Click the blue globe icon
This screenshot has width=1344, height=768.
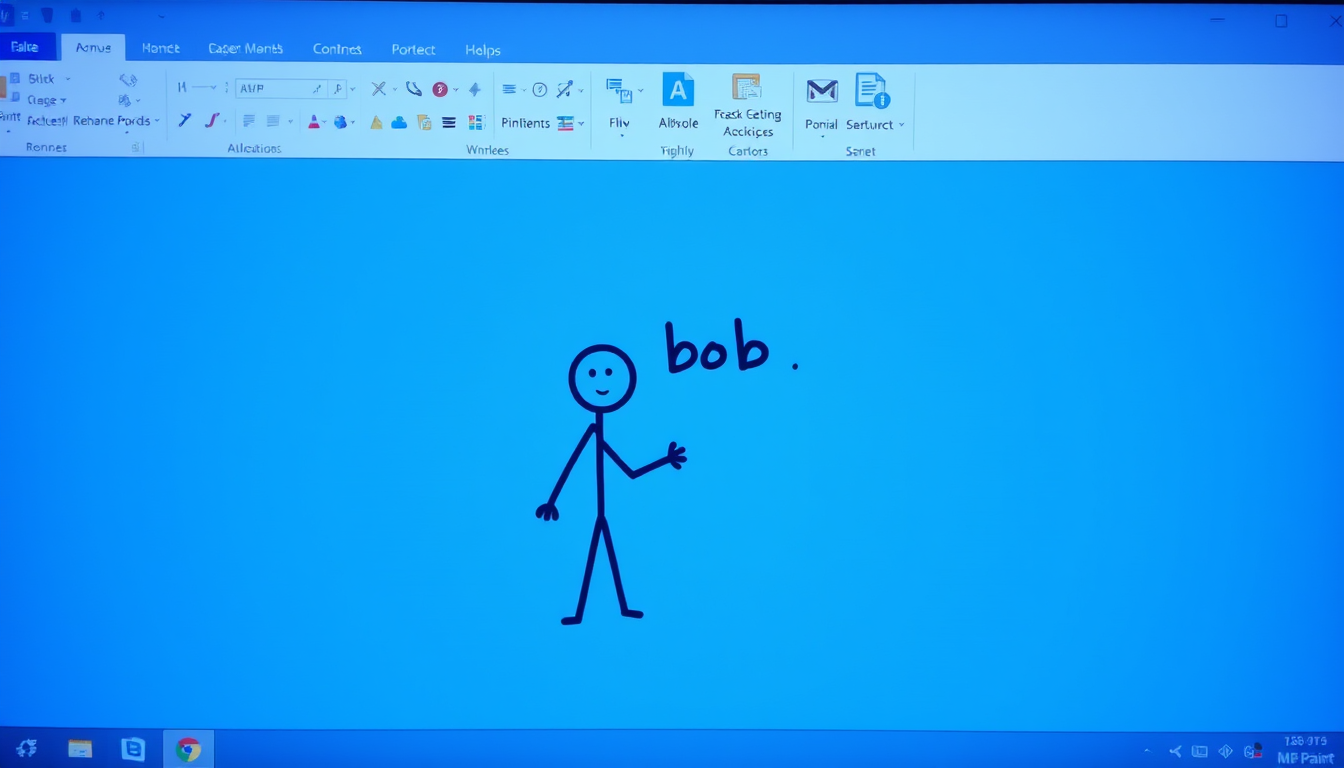pos(341,122)
